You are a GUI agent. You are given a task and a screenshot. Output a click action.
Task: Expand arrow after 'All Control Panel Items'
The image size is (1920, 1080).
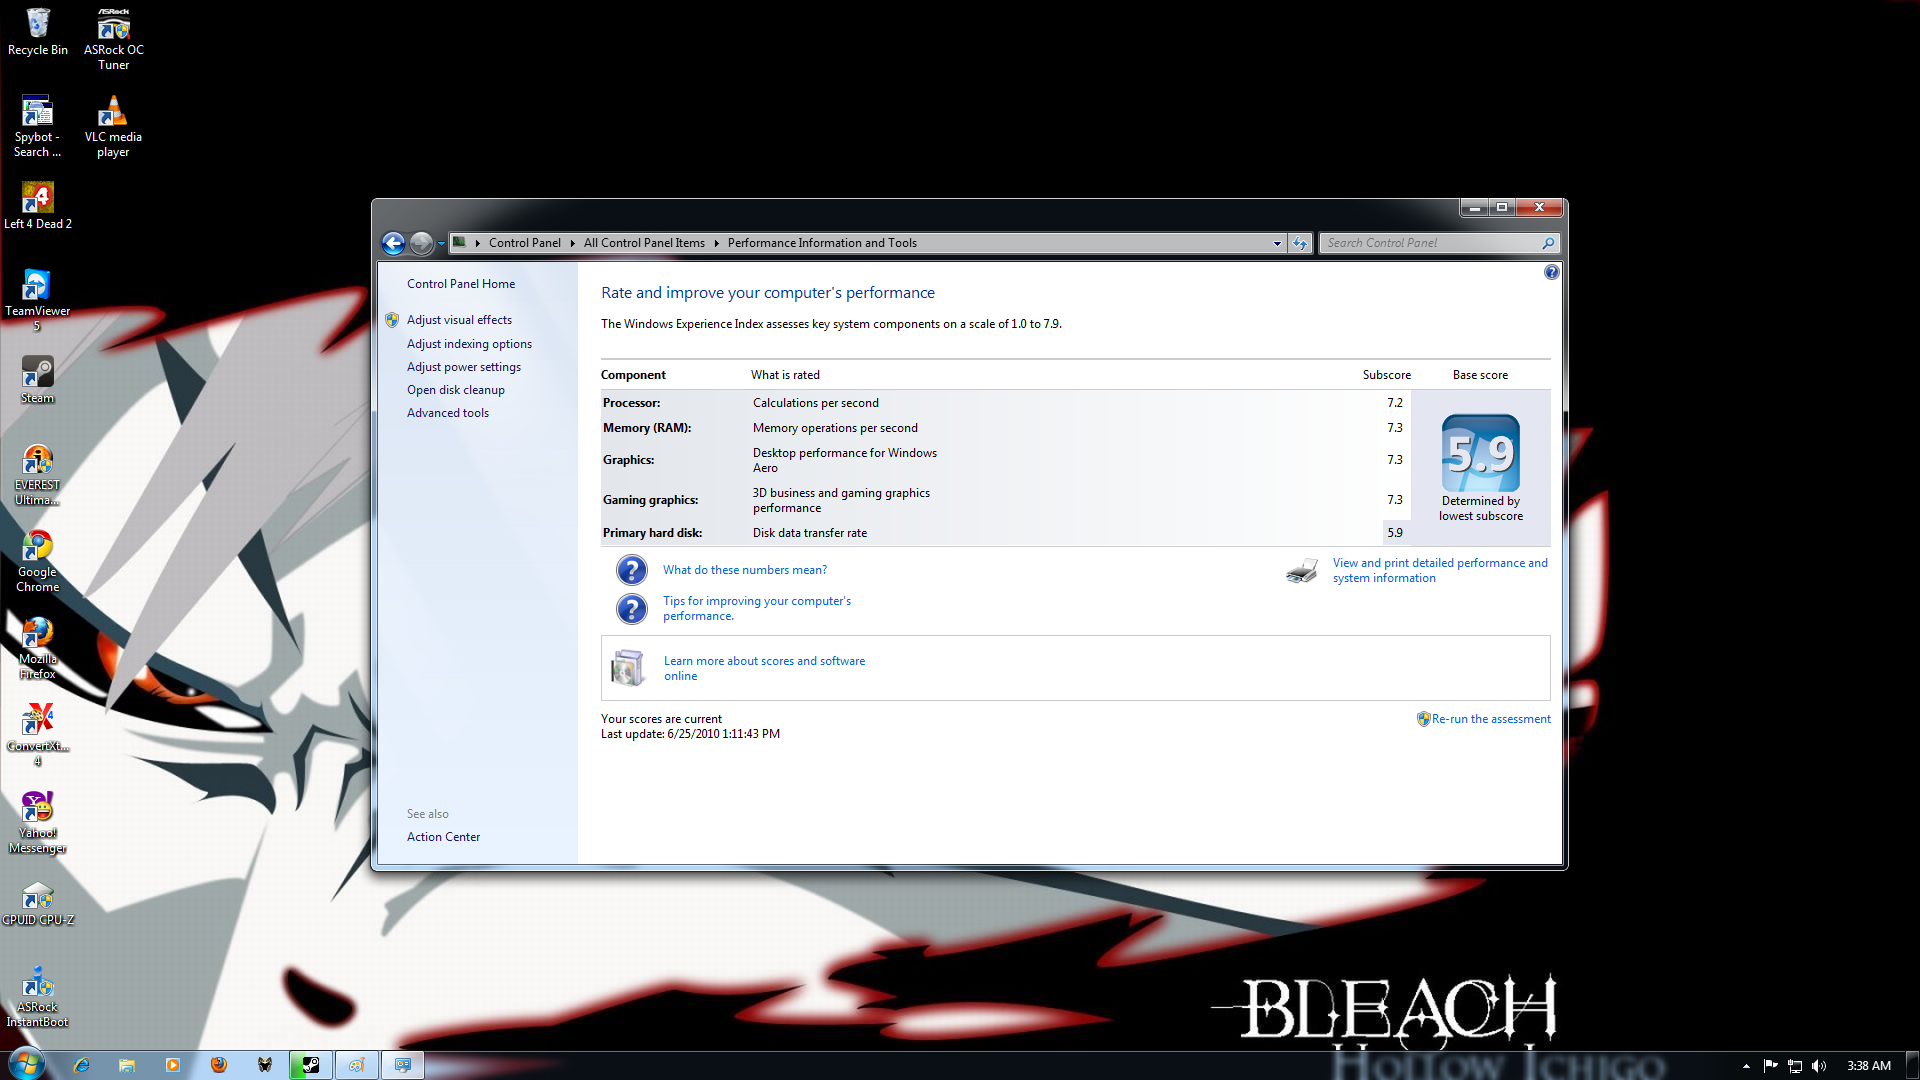pos(716,243)
